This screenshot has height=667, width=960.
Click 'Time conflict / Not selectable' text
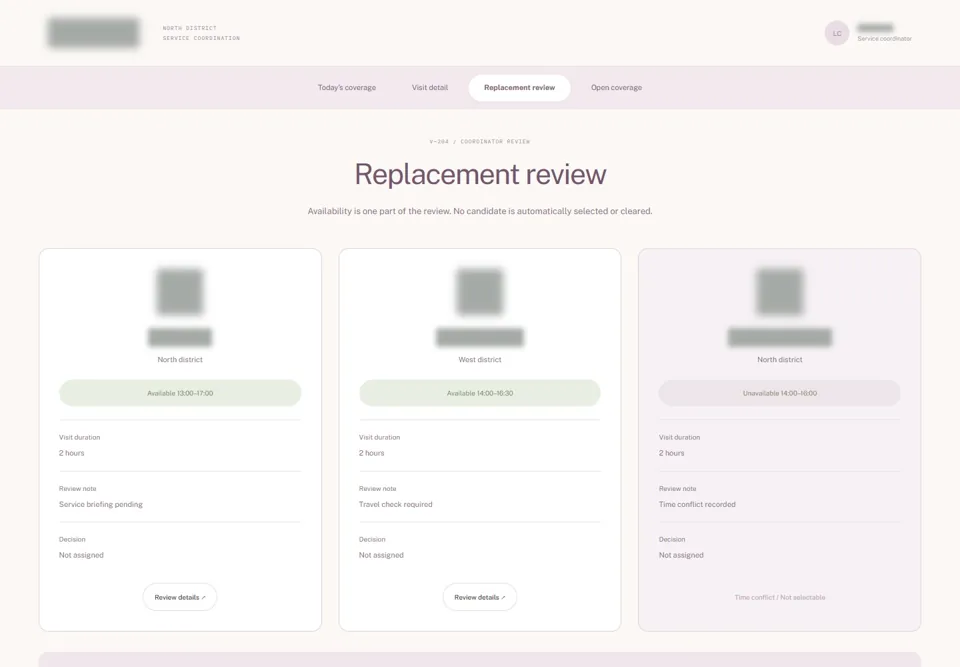[779, 597]
